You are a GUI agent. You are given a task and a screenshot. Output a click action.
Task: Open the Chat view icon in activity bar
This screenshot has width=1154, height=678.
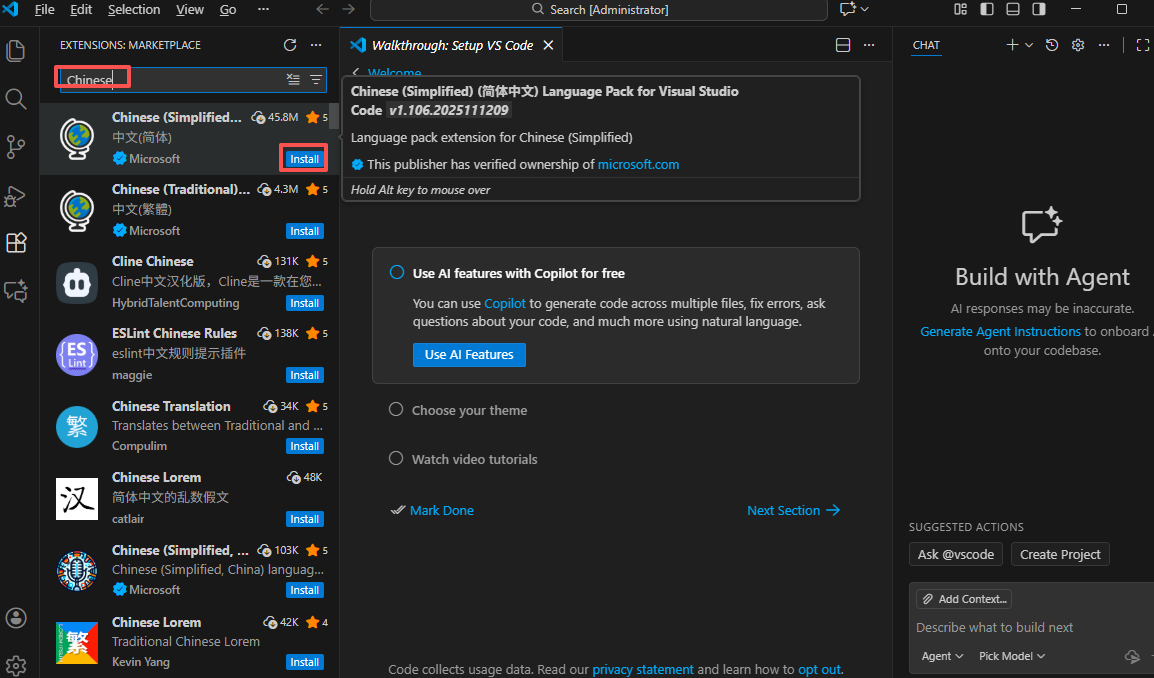15,292
